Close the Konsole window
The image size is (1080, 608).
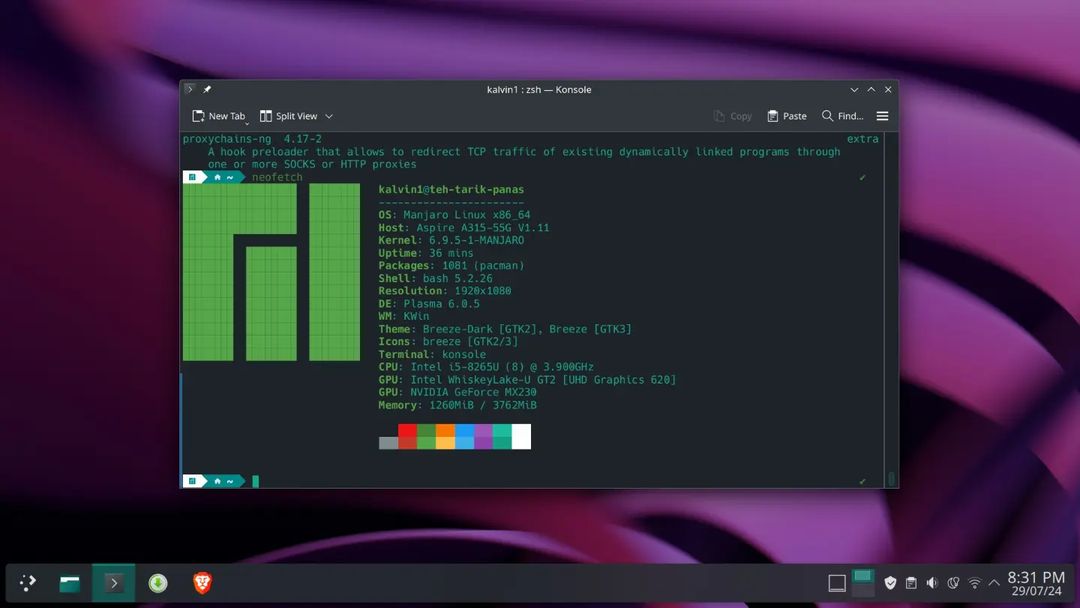tap(889, 90)
